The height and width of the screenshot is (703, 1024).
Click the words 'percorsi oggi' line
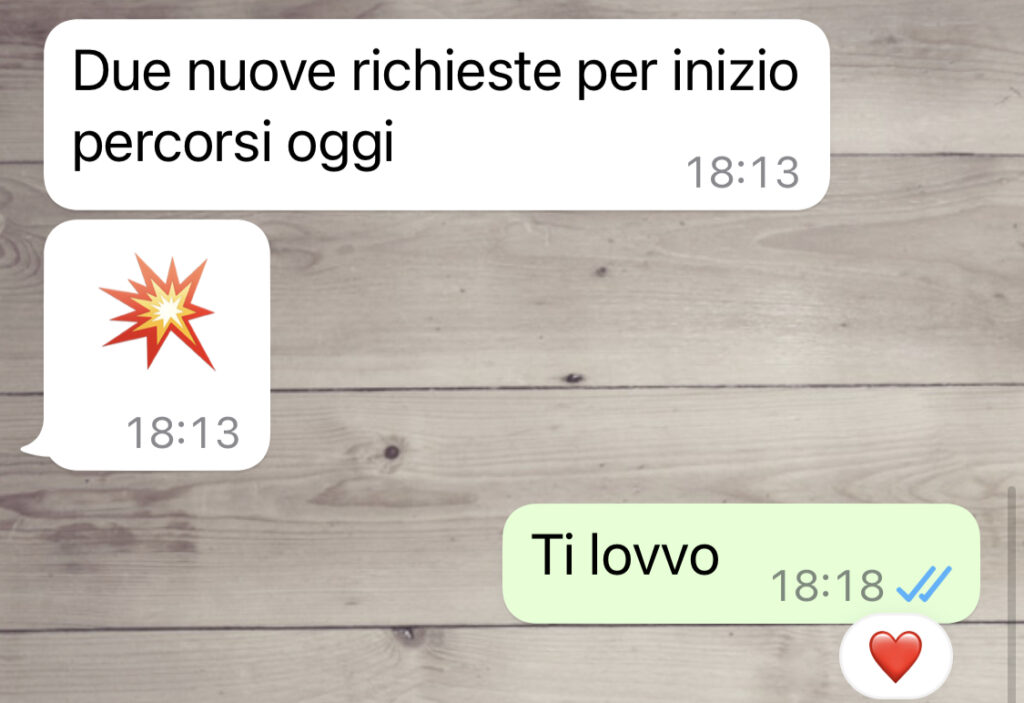click(234, 142)
